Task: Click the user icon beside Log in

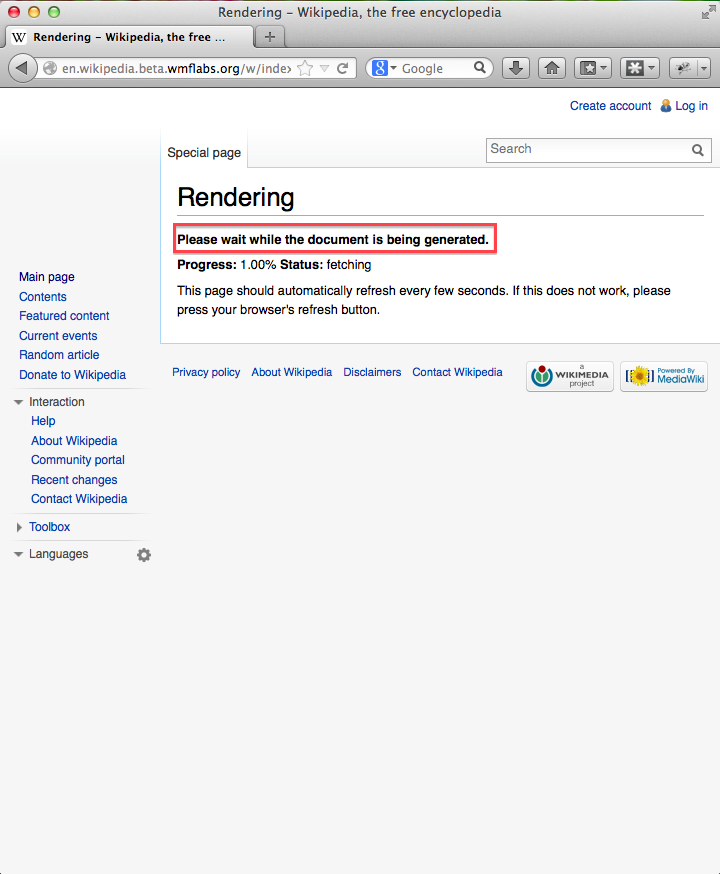Action: [x=665, y=106]
